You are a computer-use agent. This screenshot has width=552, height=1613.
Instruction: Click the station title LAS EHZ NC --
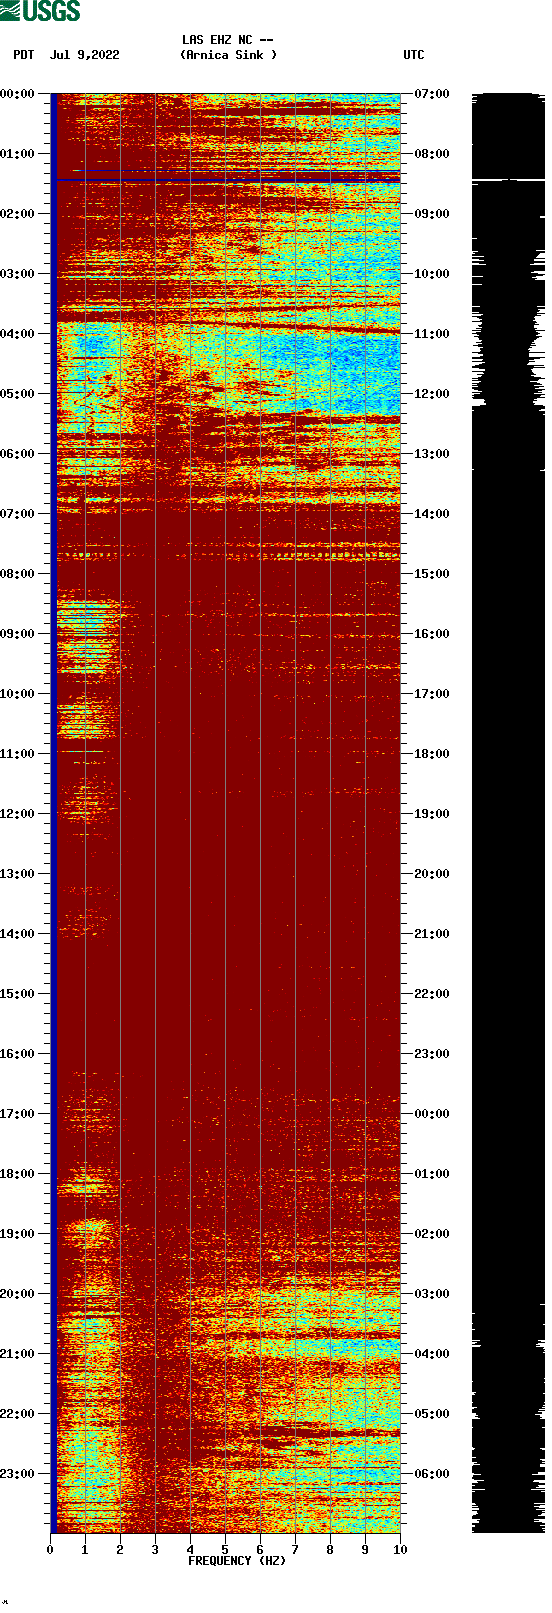(x=228, y=40)
